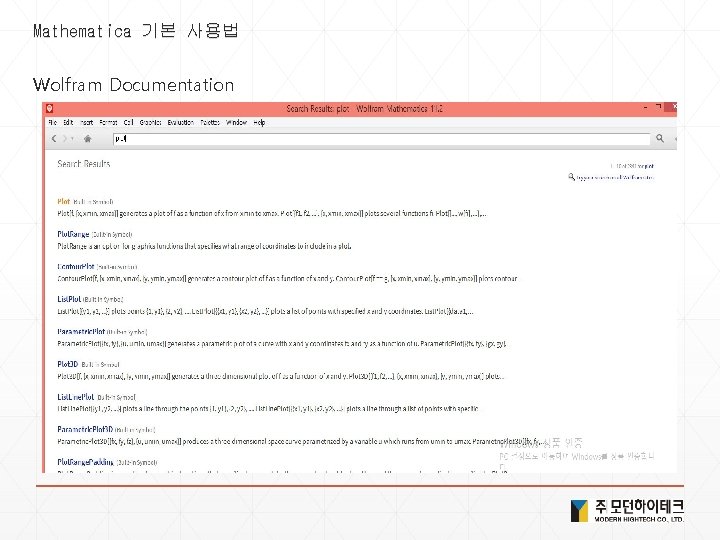Open the Graphics menu
The image size is (720, 540).
pyautogui.click(x=151, y=123)
